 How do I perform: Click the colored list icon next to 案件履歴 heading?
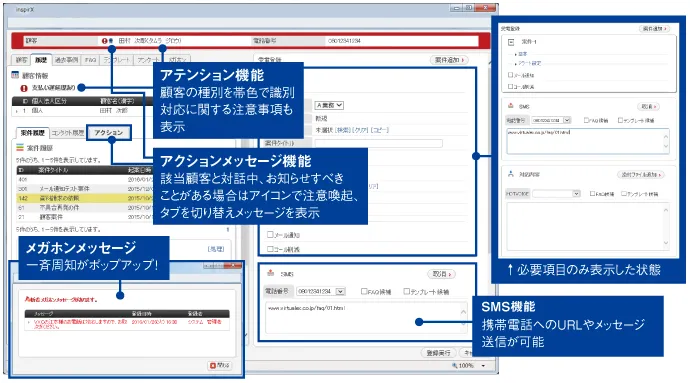coord(20,147)
